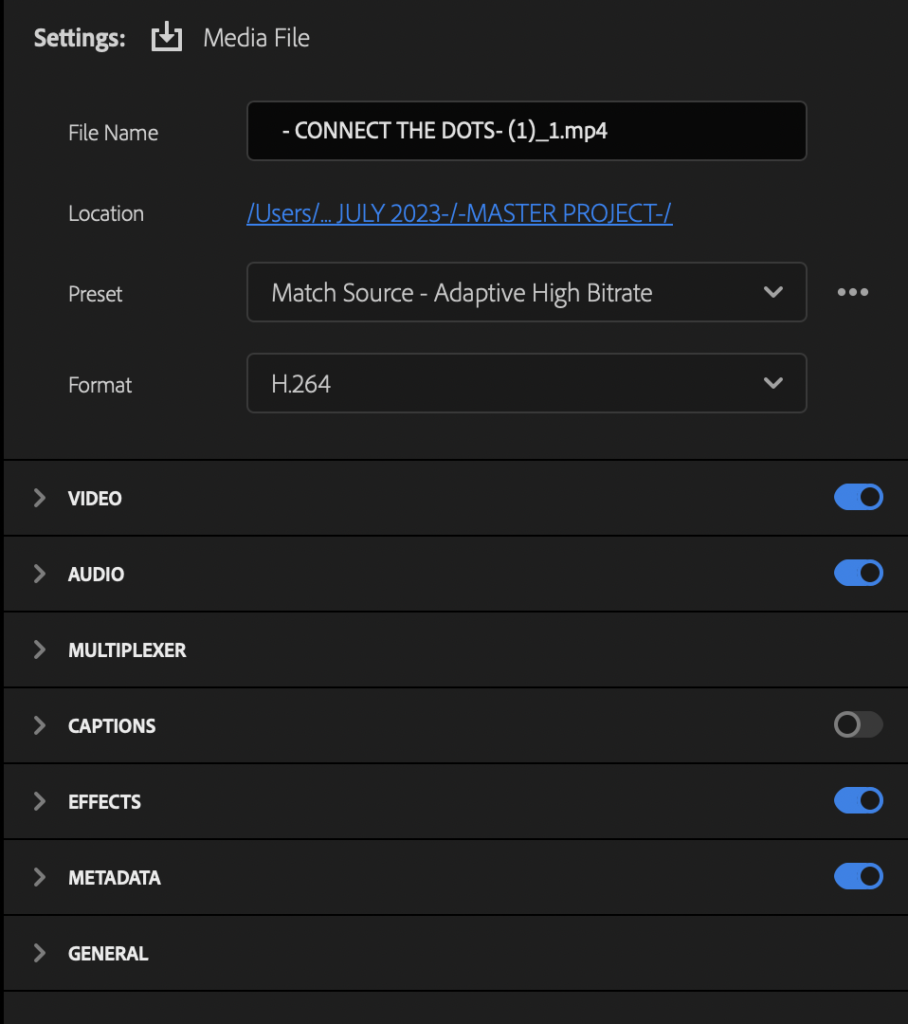Click the Media File export icon
The width and height of the screenshot is (908, 1024).
pos(167,37)
